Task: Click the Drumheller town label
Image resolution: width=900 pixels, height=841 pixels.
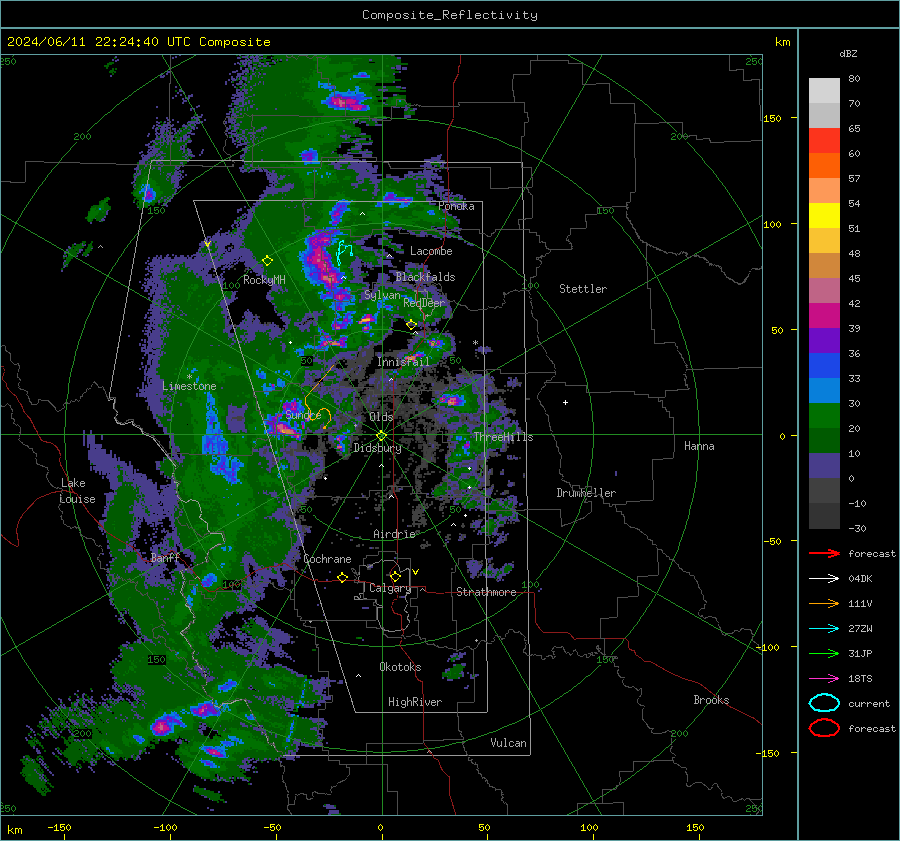Action: coord(586,493)
